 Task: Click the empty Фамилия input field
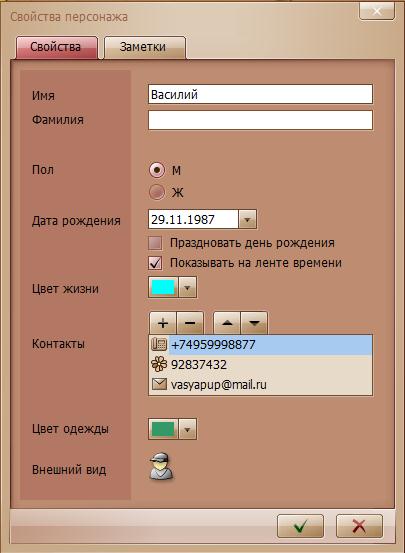pyautogui.click(x=260, y=120)
